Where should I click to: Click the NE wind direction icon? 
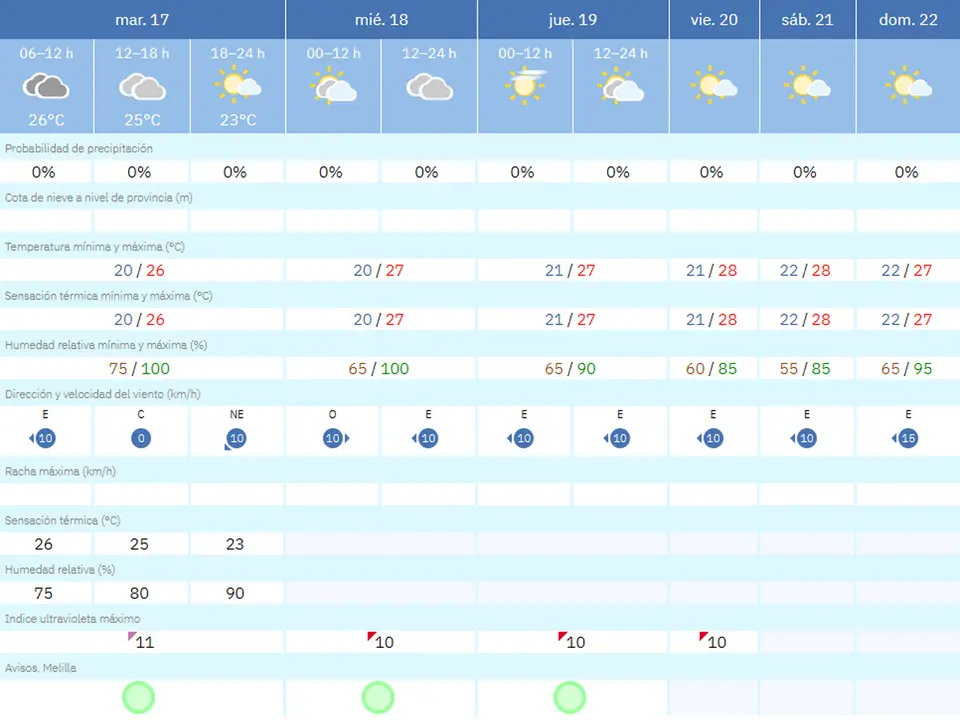click(236, 440)
